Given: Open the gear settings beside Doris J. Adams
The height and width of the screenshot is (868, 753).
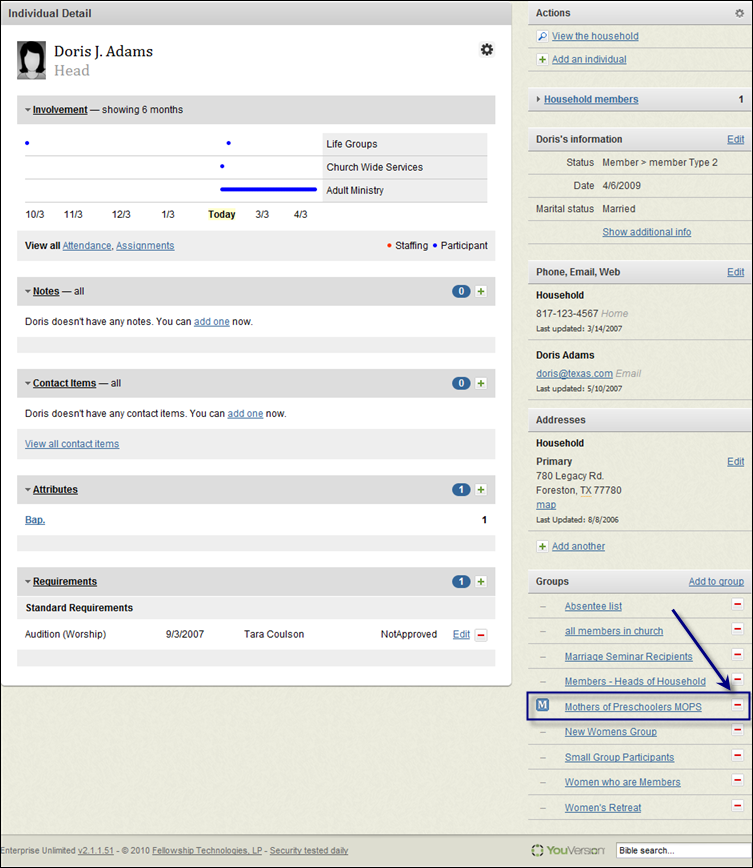Looking at the screenshot, I should click(x=486, y=50).
